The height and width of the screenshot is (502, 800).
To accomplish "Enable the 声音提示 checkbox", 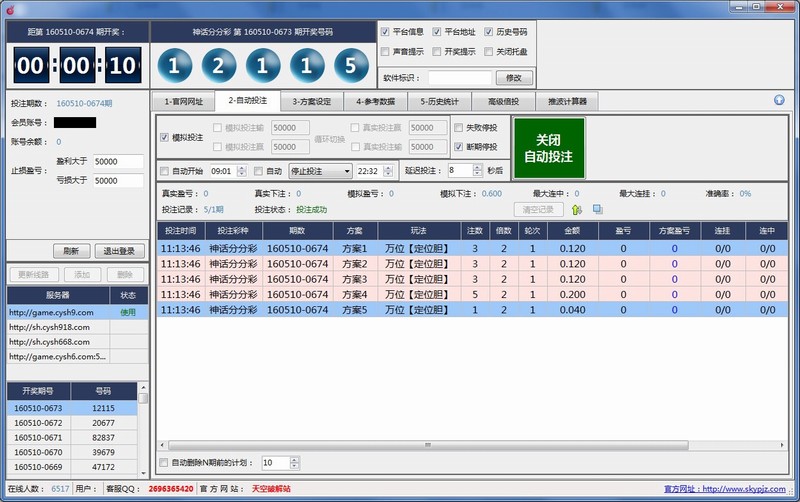I will point(386,51).
